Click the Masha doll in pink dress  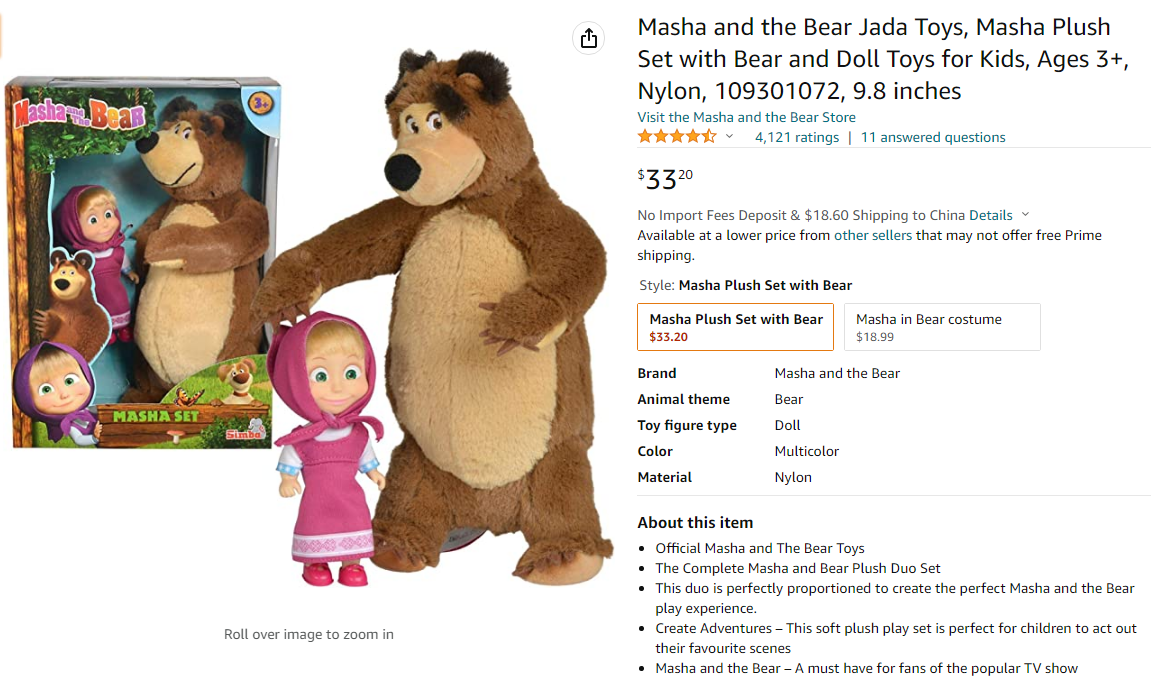point(328,450)
